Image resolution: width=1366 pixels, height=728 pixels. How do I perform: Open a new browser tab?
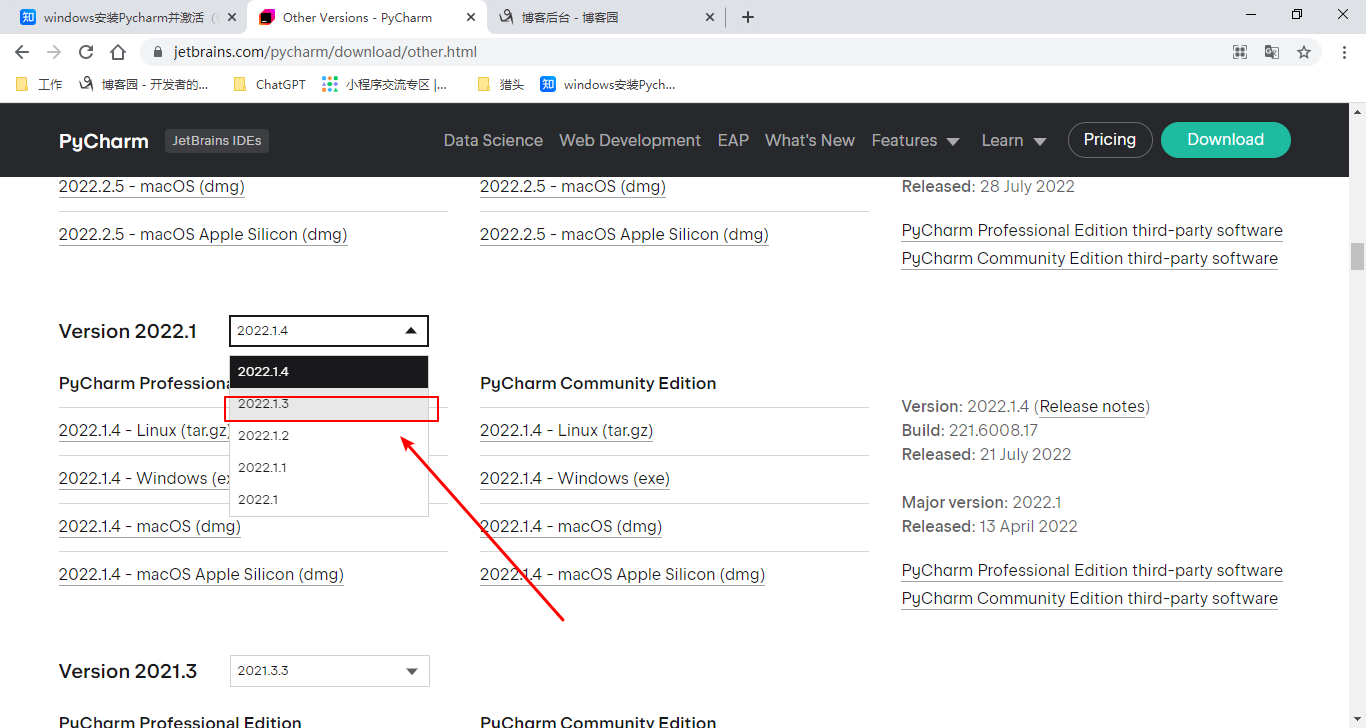[x=748, y=17]
